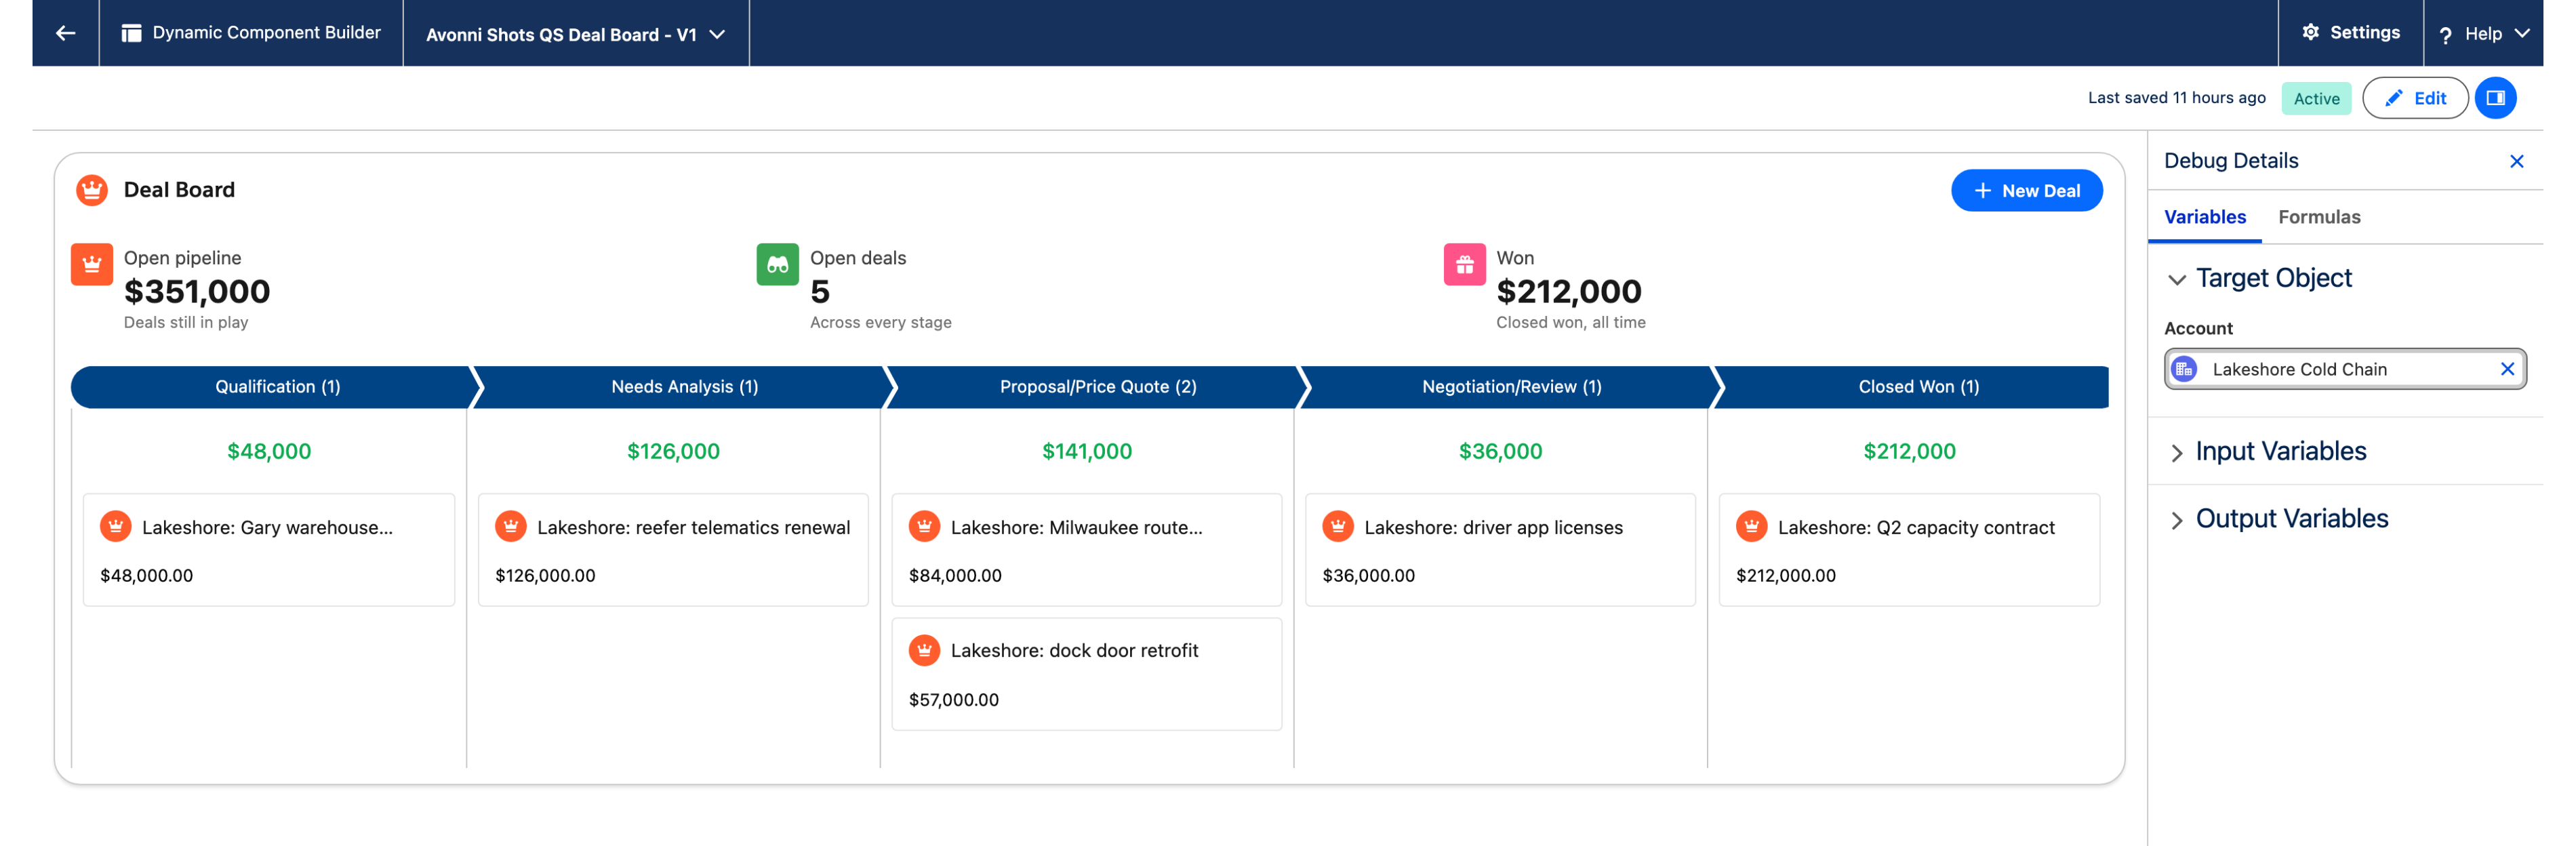
Task: Select the Proposal/Price Quote (2) stage
Action: (x=1097, y=387)
